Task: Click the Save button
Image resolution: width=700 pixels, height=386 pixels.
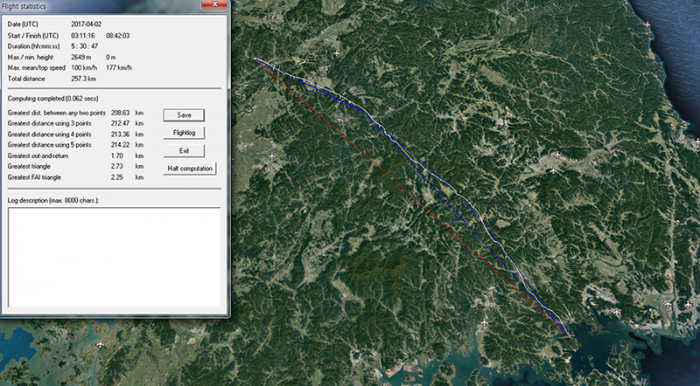Action: pyautogui.click(x=184, y=115)
